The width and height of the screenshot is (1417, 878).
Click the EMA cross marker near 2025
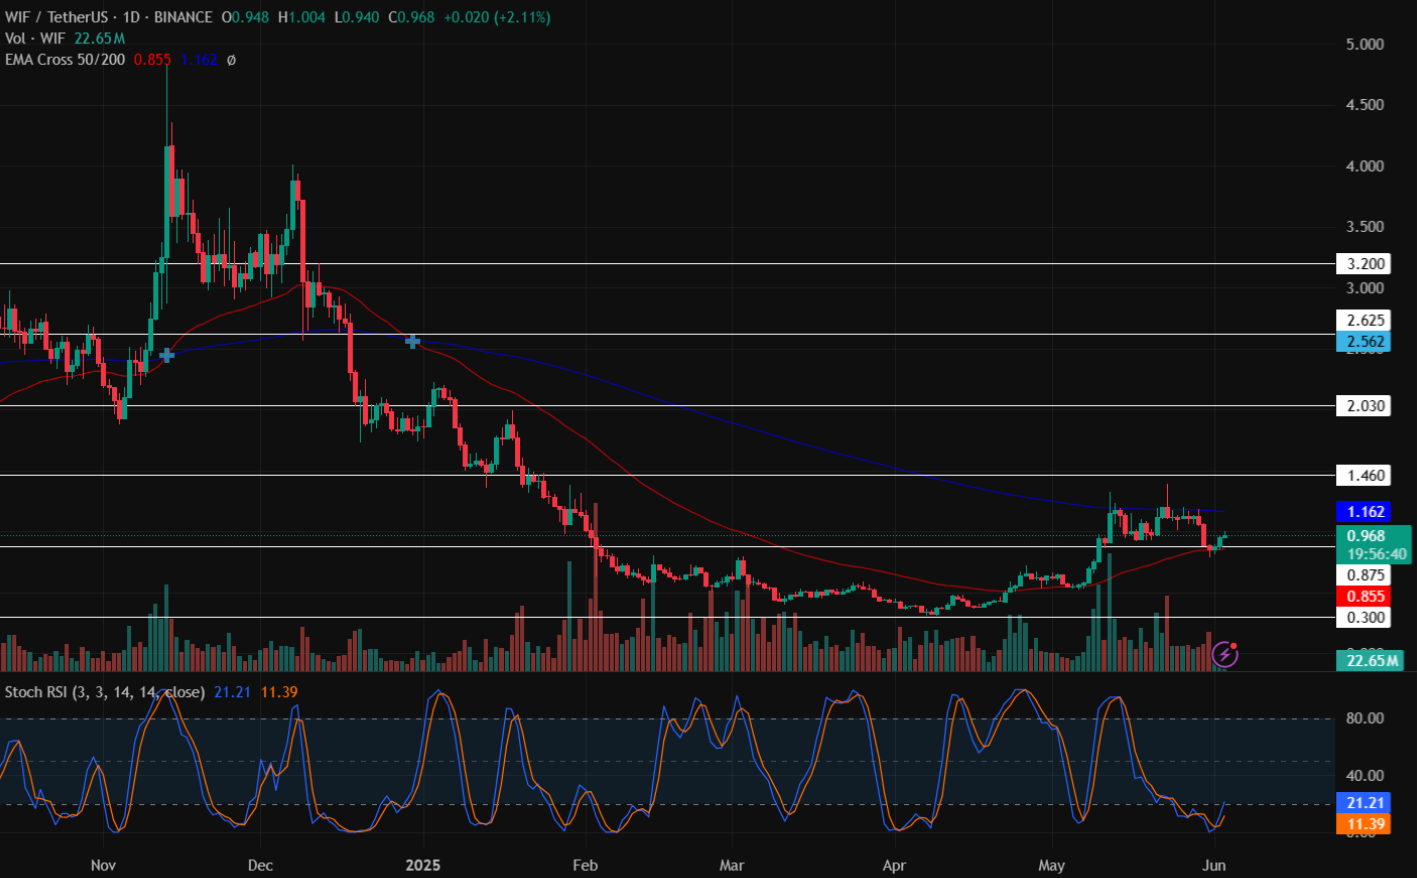[x=412, y=342]
